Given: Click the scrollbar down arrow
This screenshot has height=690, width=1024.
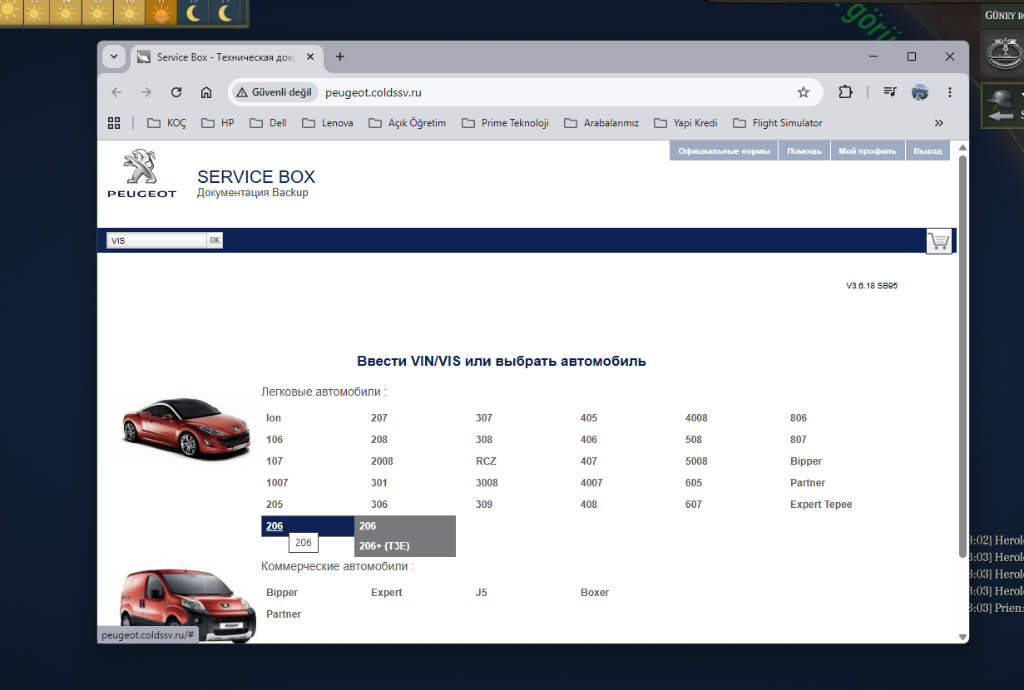Looking at the screenshot, I should [962, 636].
